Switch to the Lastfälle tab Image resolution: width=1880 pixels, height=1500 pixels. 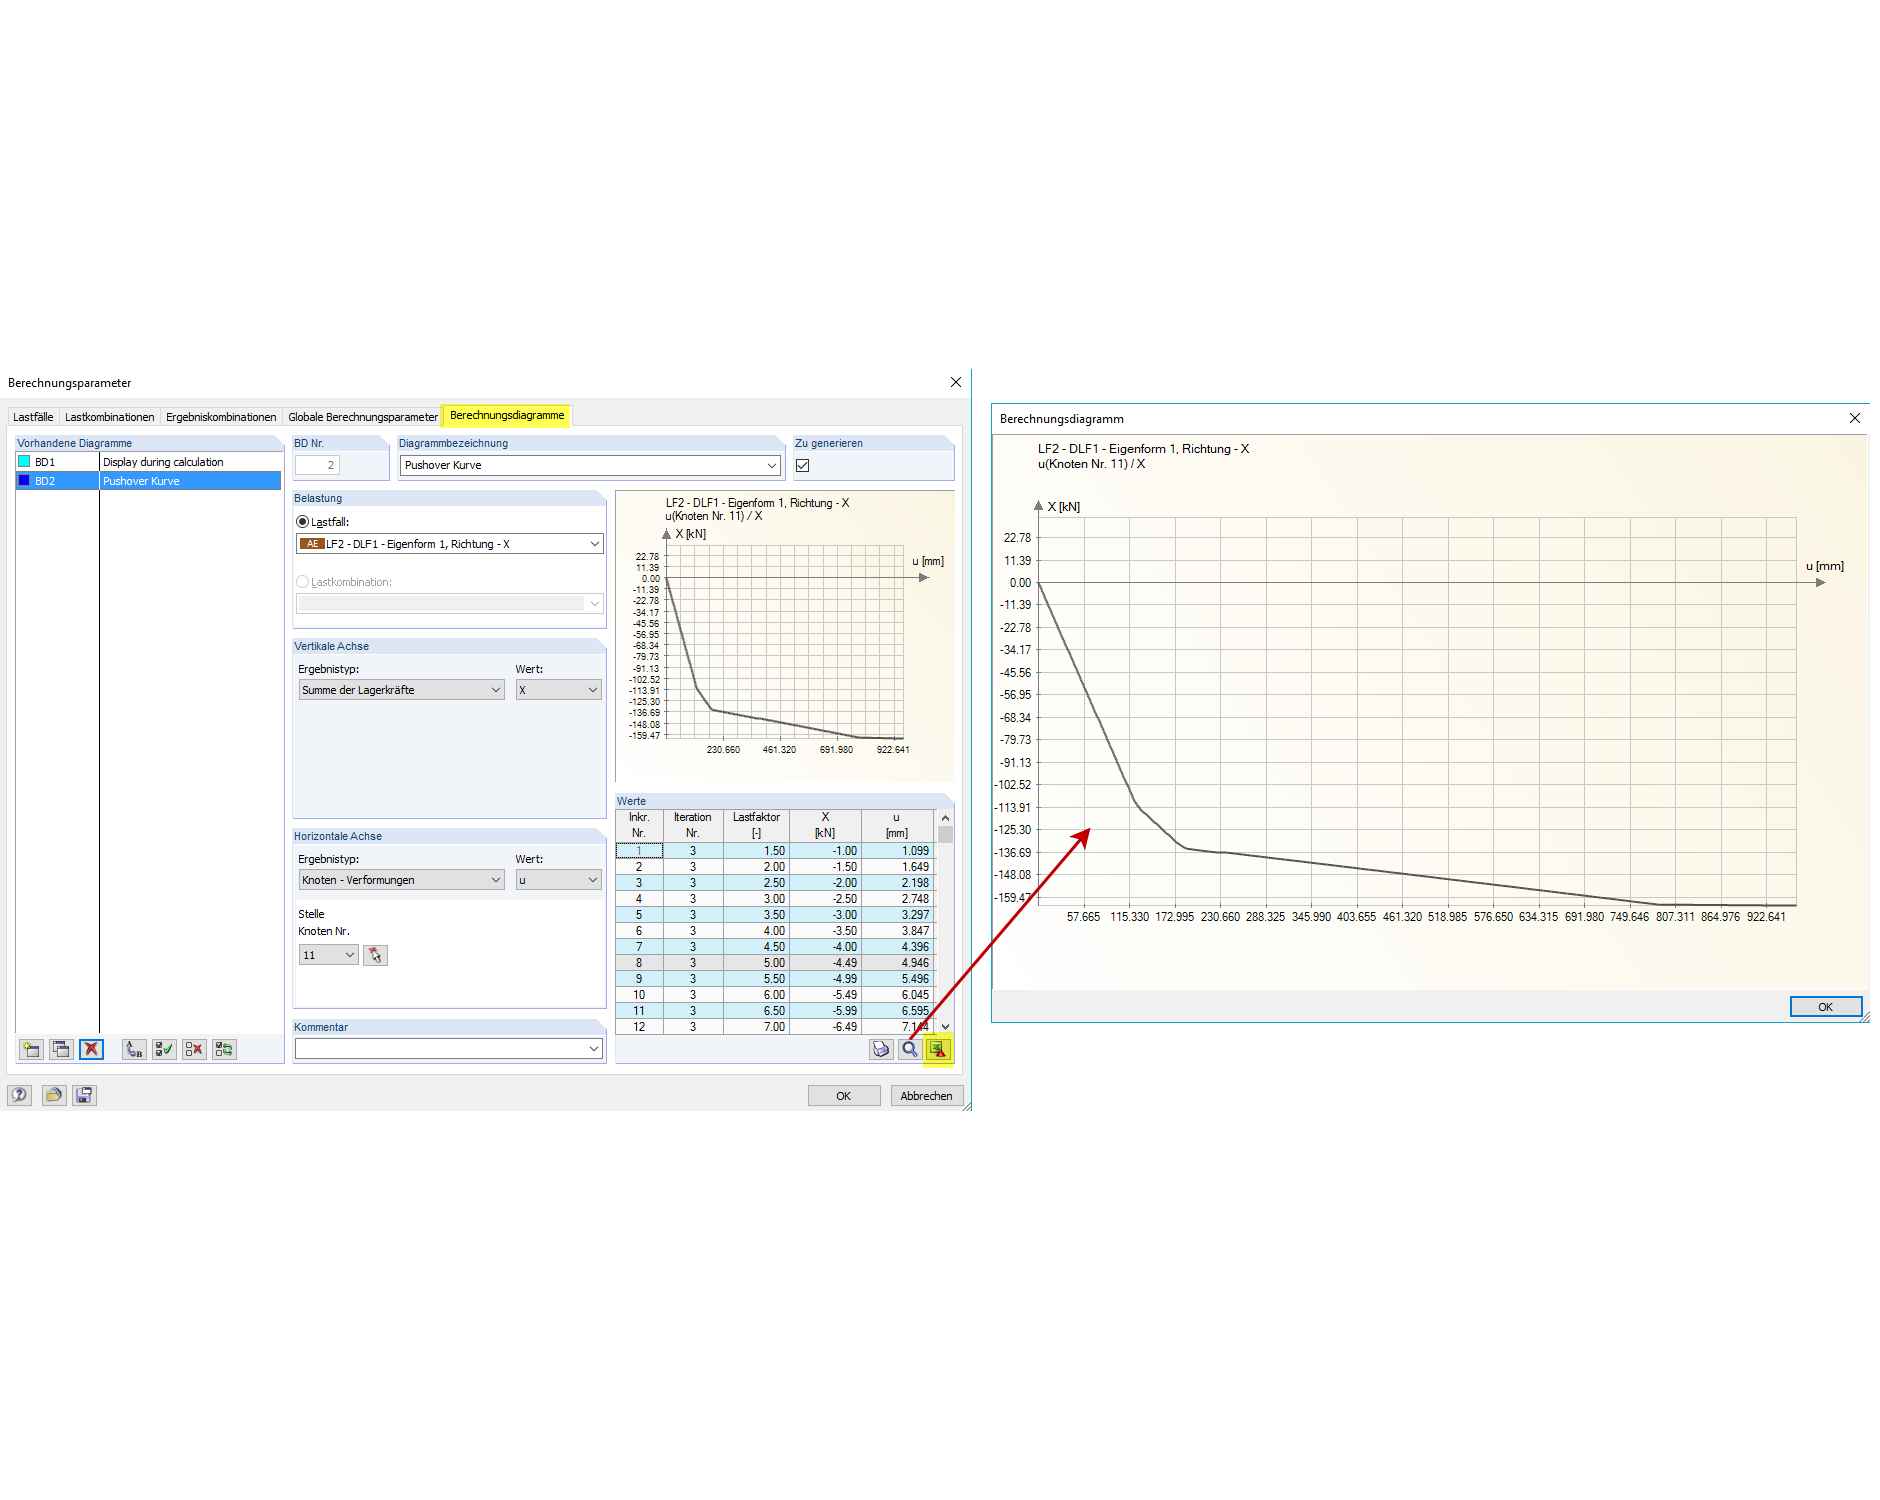tap(33, 417)
